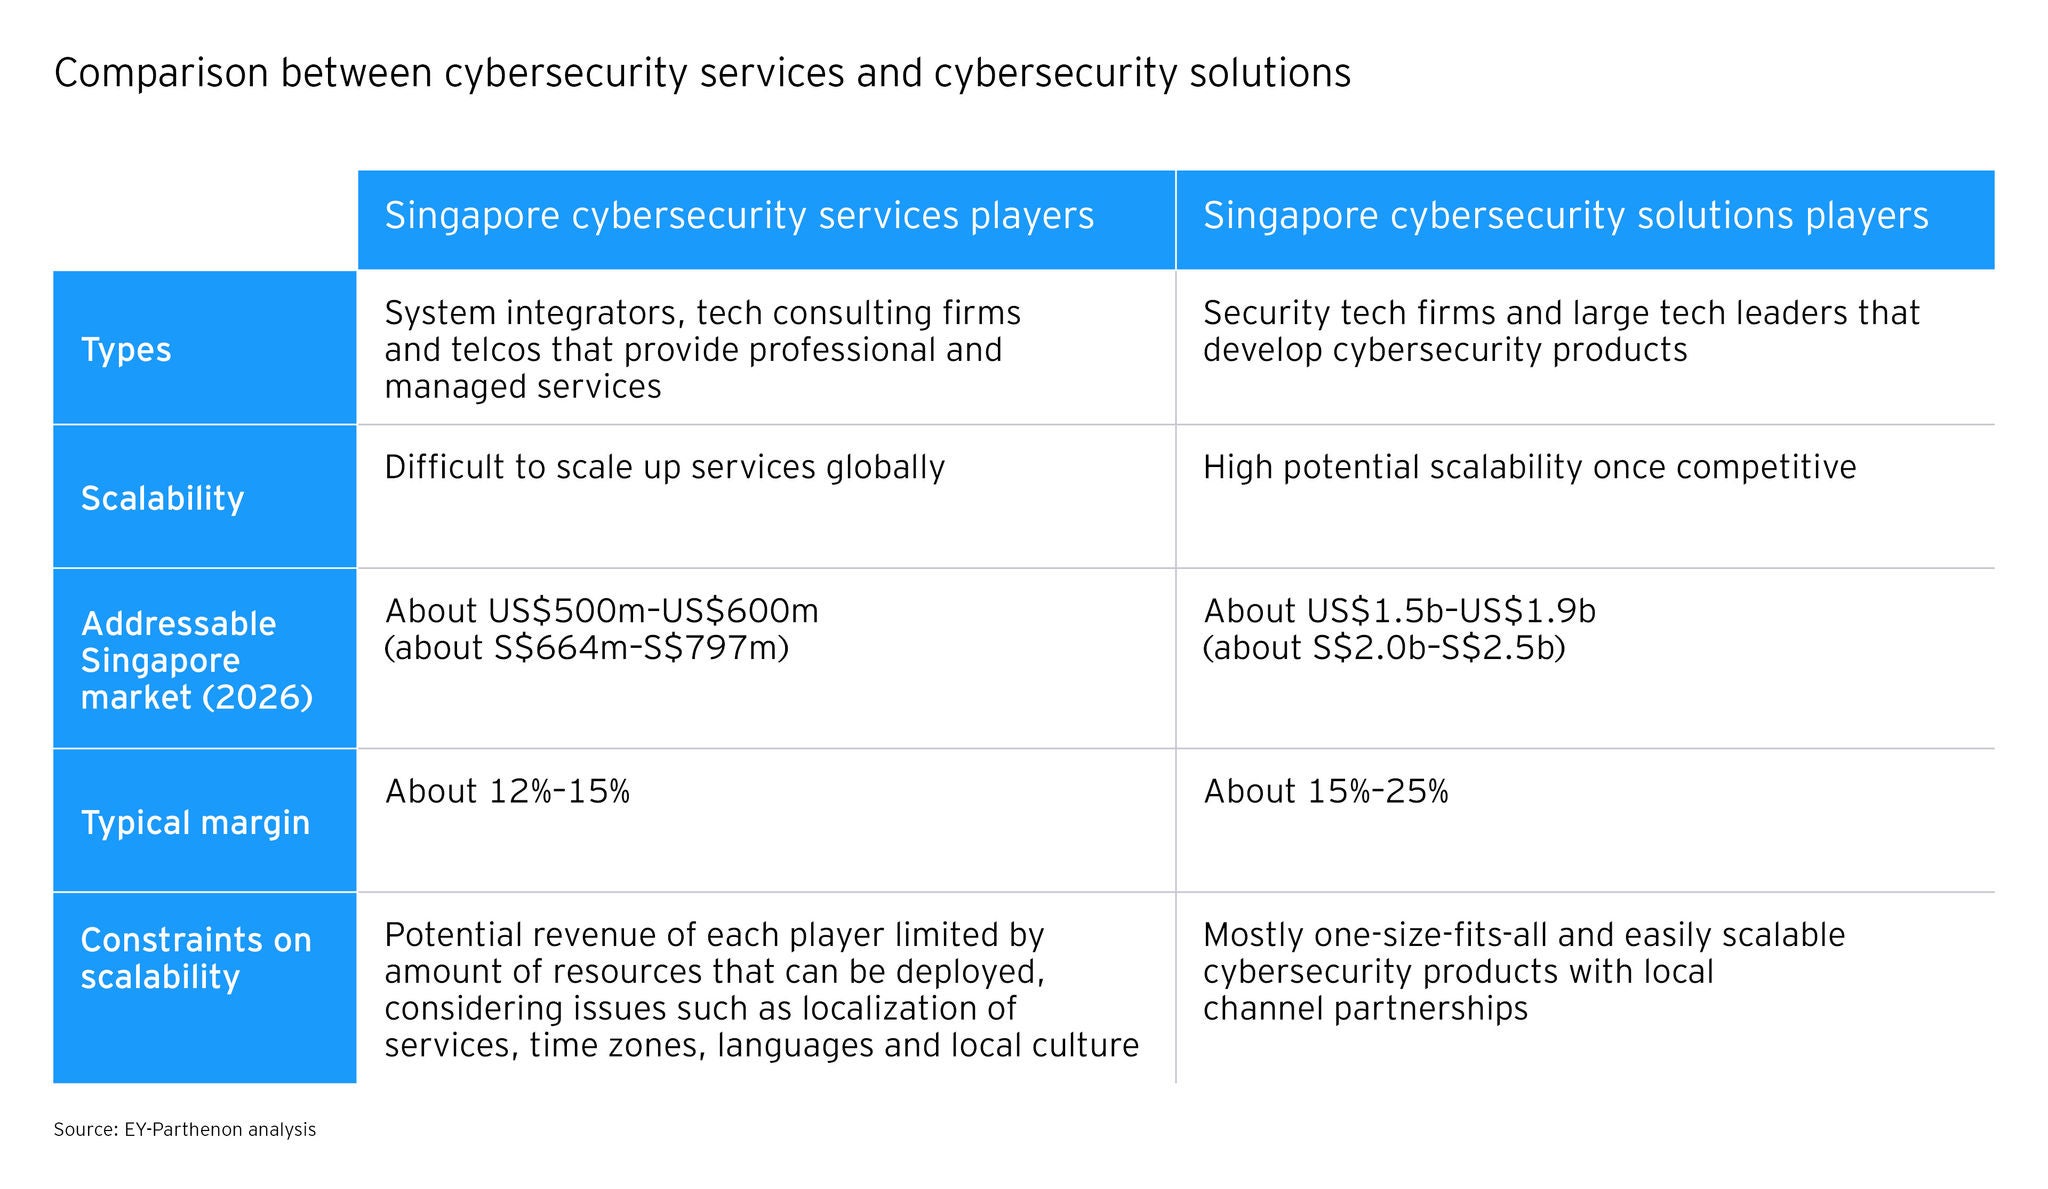Click the 'Typical margin' row header
The width and height of the screenshot is (2048, 1189).
click(x=195, y=822)
